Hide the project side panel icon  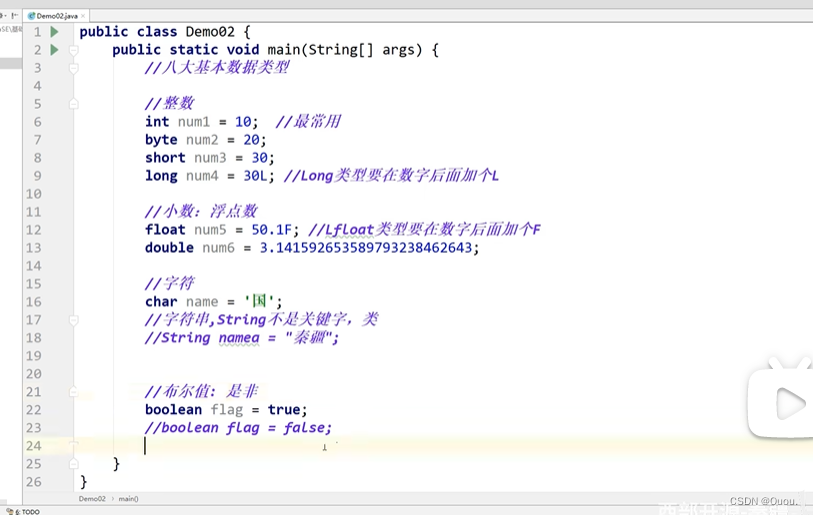coord(15,16)
